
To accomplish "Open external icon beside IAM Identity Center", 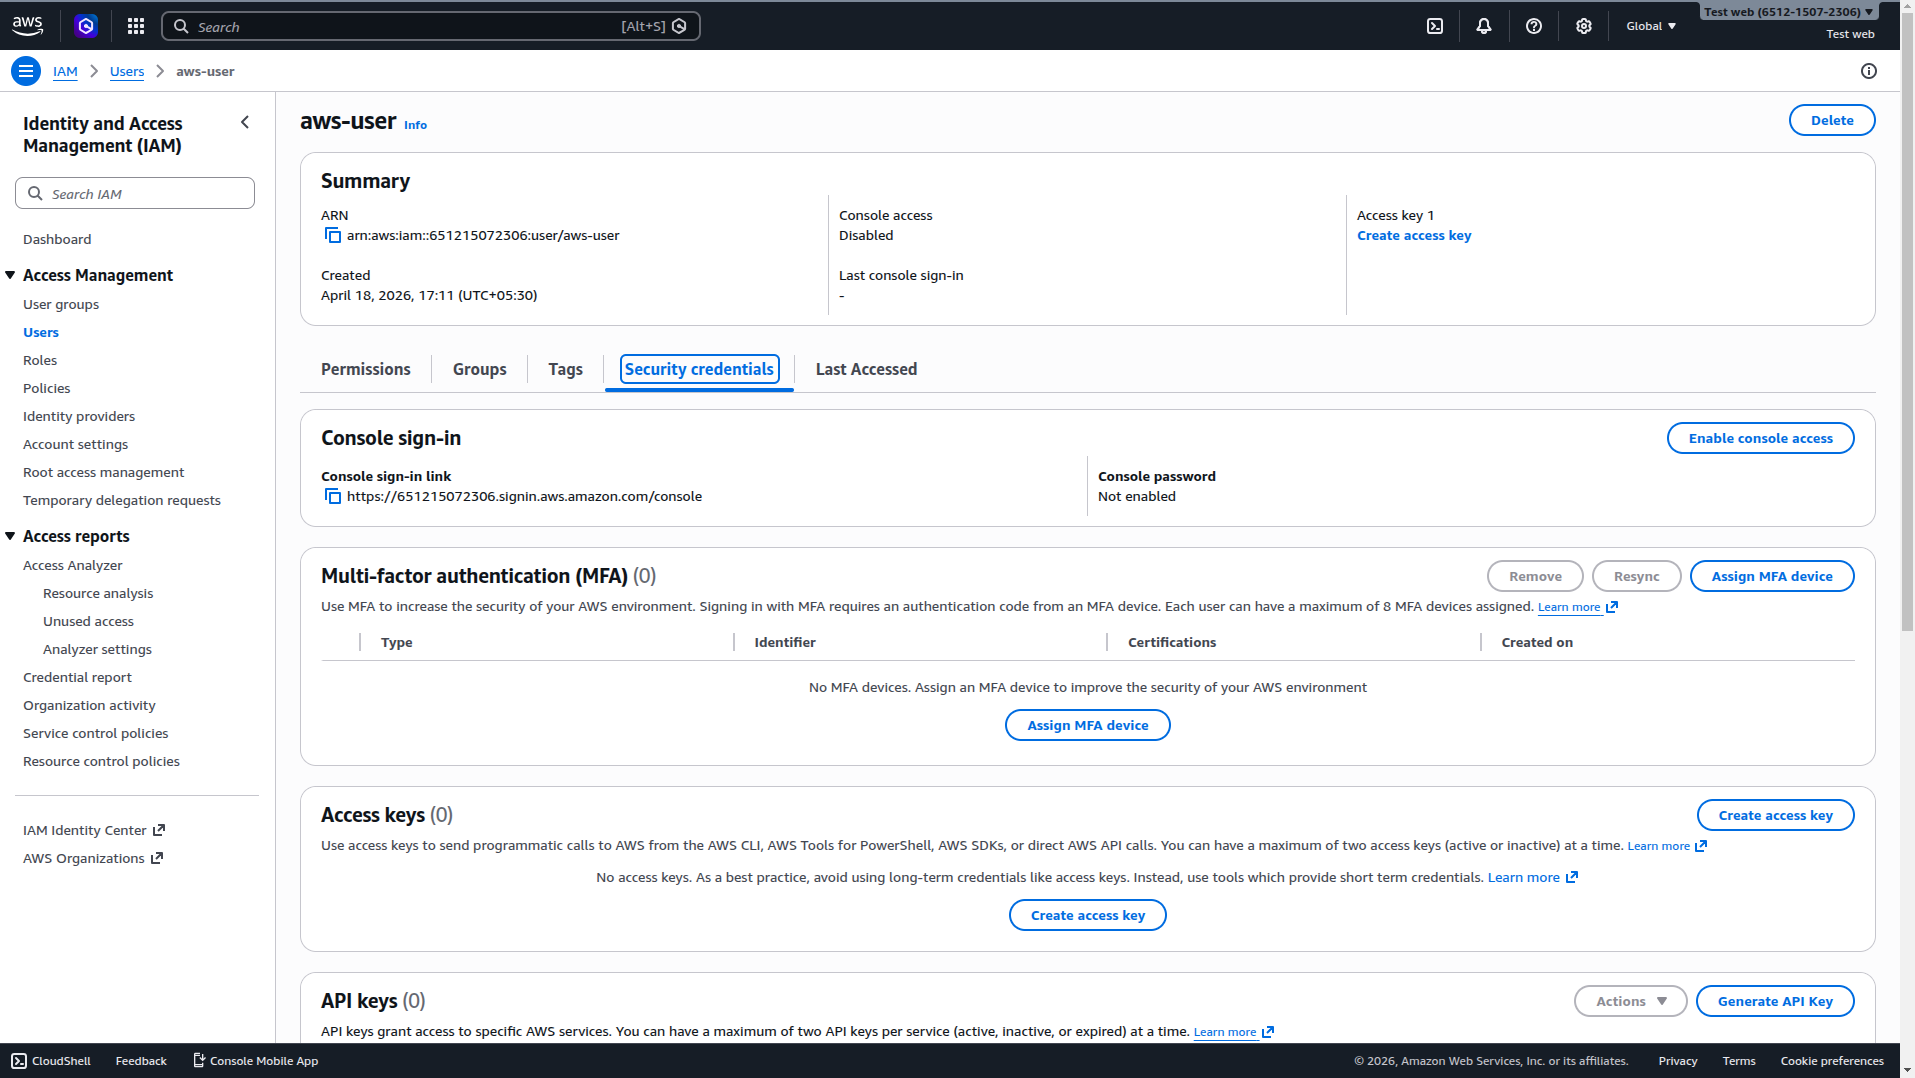I will click(159, 830).
